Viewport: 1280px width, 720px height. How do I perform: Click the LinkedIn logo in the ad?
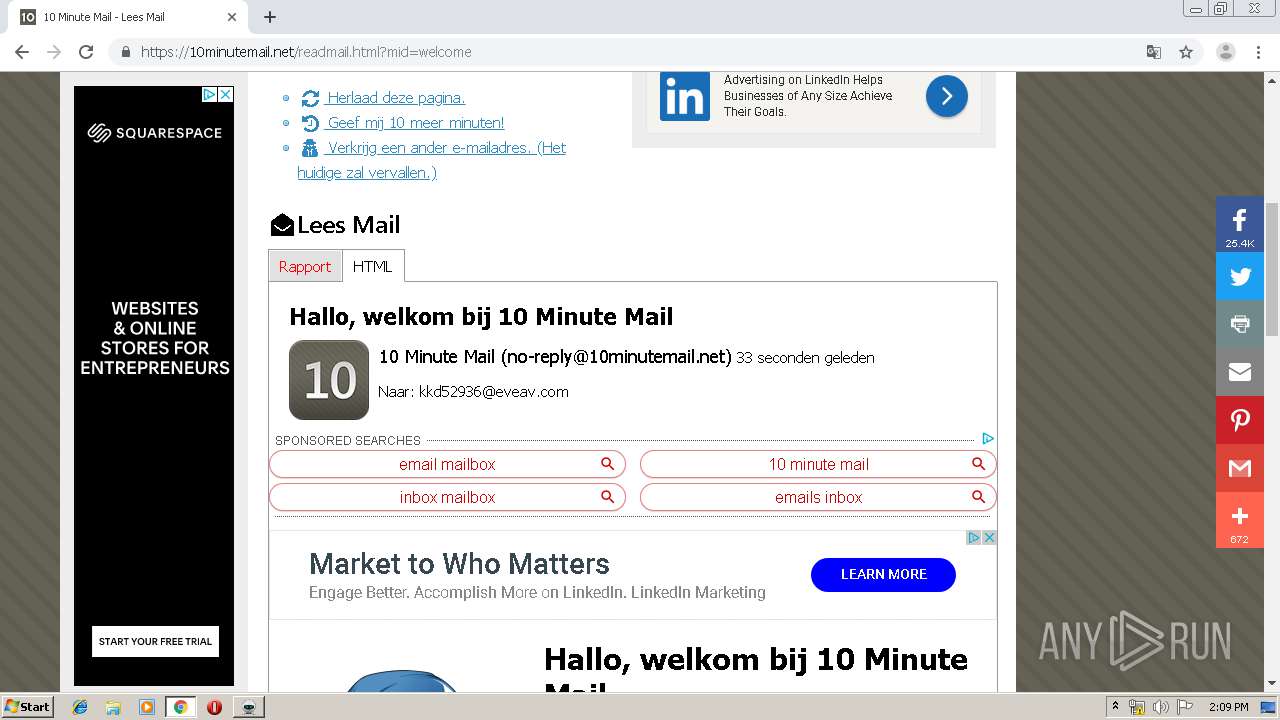pos(685,97)
